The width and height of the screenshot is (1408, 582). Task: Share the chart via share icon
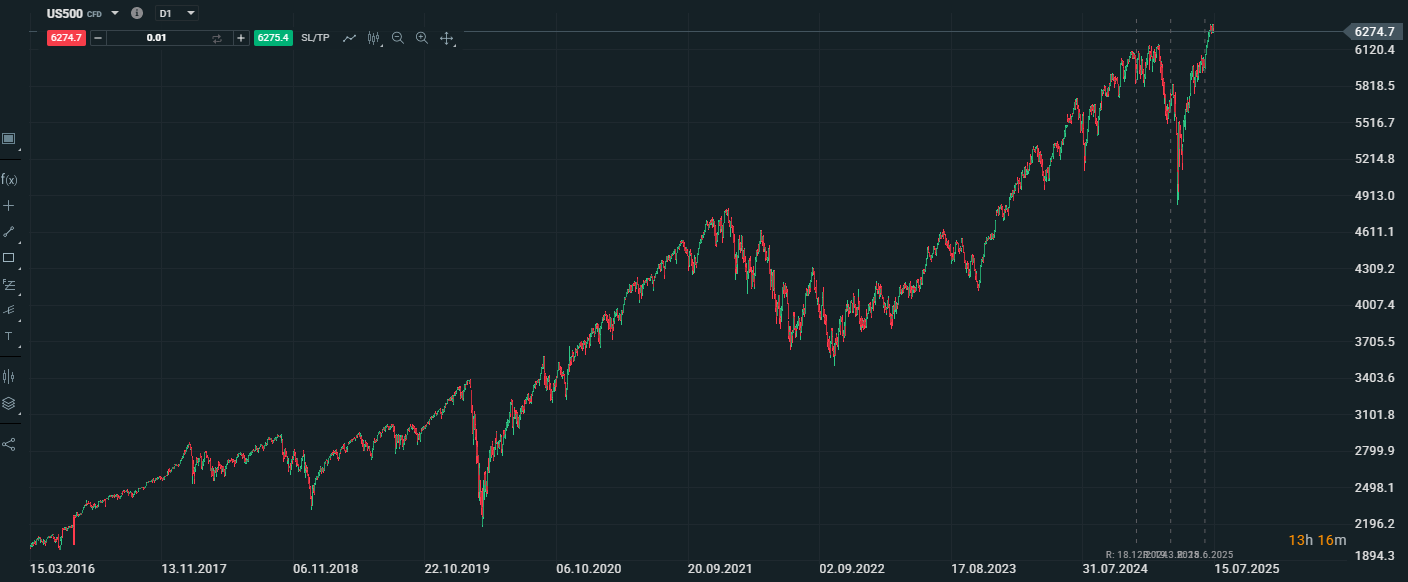(9, 444)
